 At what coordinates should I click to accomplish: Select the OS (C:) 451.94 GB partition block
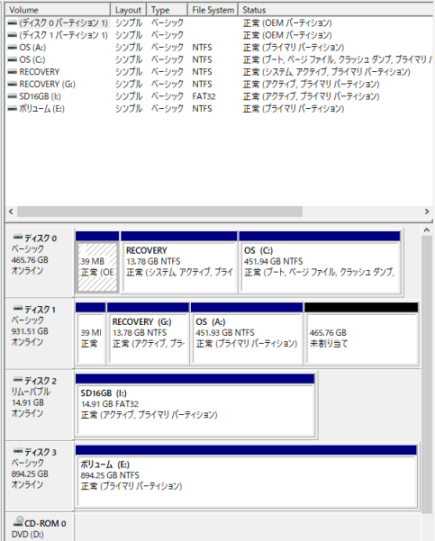coord(319,262)
